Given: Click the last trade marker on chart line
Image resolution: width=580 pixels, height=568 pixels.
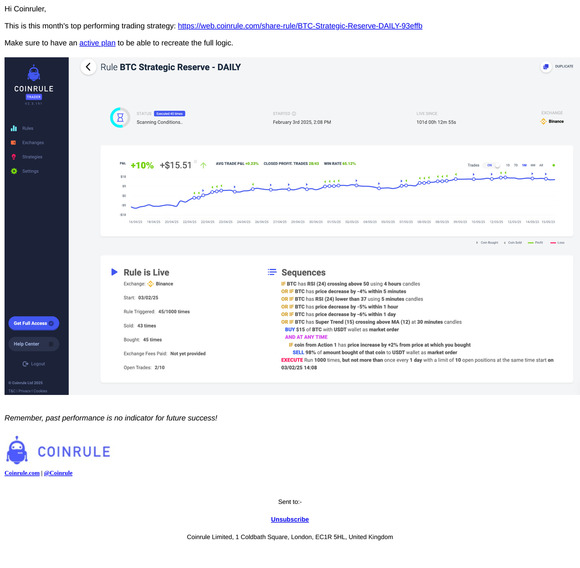Looking at the screenshot, I should pyautogui.click(x=546, y=179).
